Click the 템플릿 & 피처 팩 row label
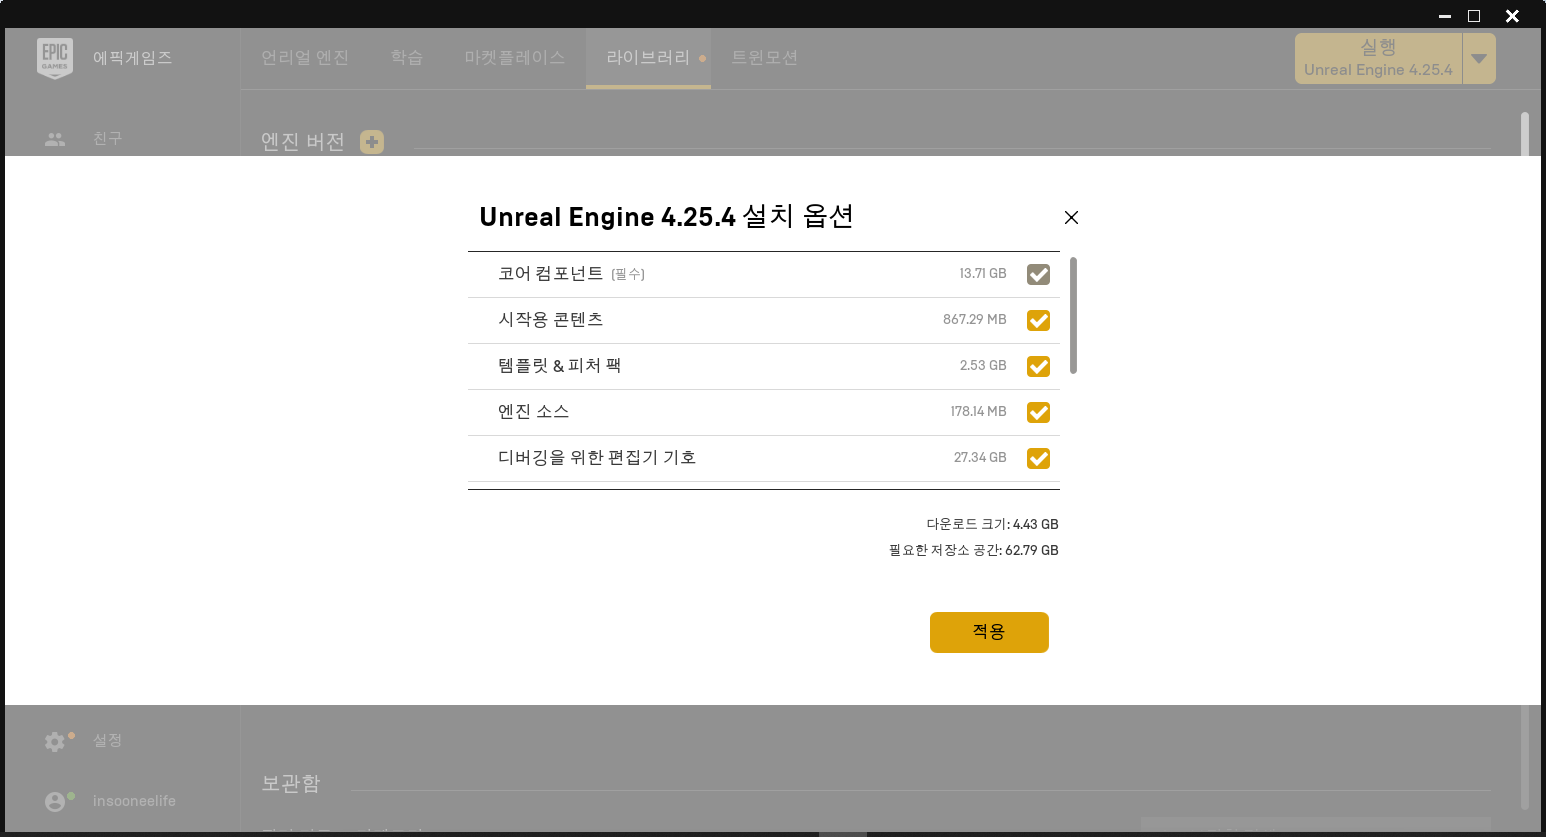Viewport: 1546px width, 837px height. coord(560,365)
